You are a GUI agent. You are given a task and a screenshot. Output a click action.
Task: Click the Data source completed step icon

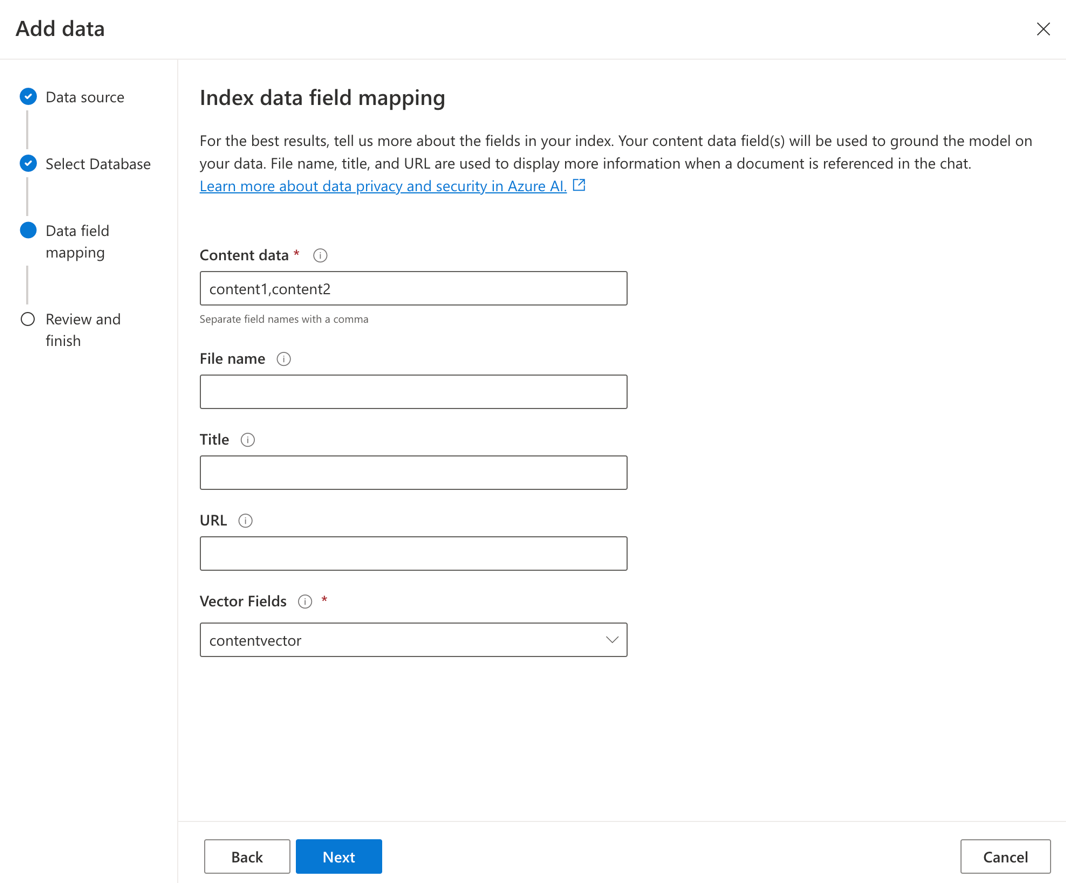28,97
